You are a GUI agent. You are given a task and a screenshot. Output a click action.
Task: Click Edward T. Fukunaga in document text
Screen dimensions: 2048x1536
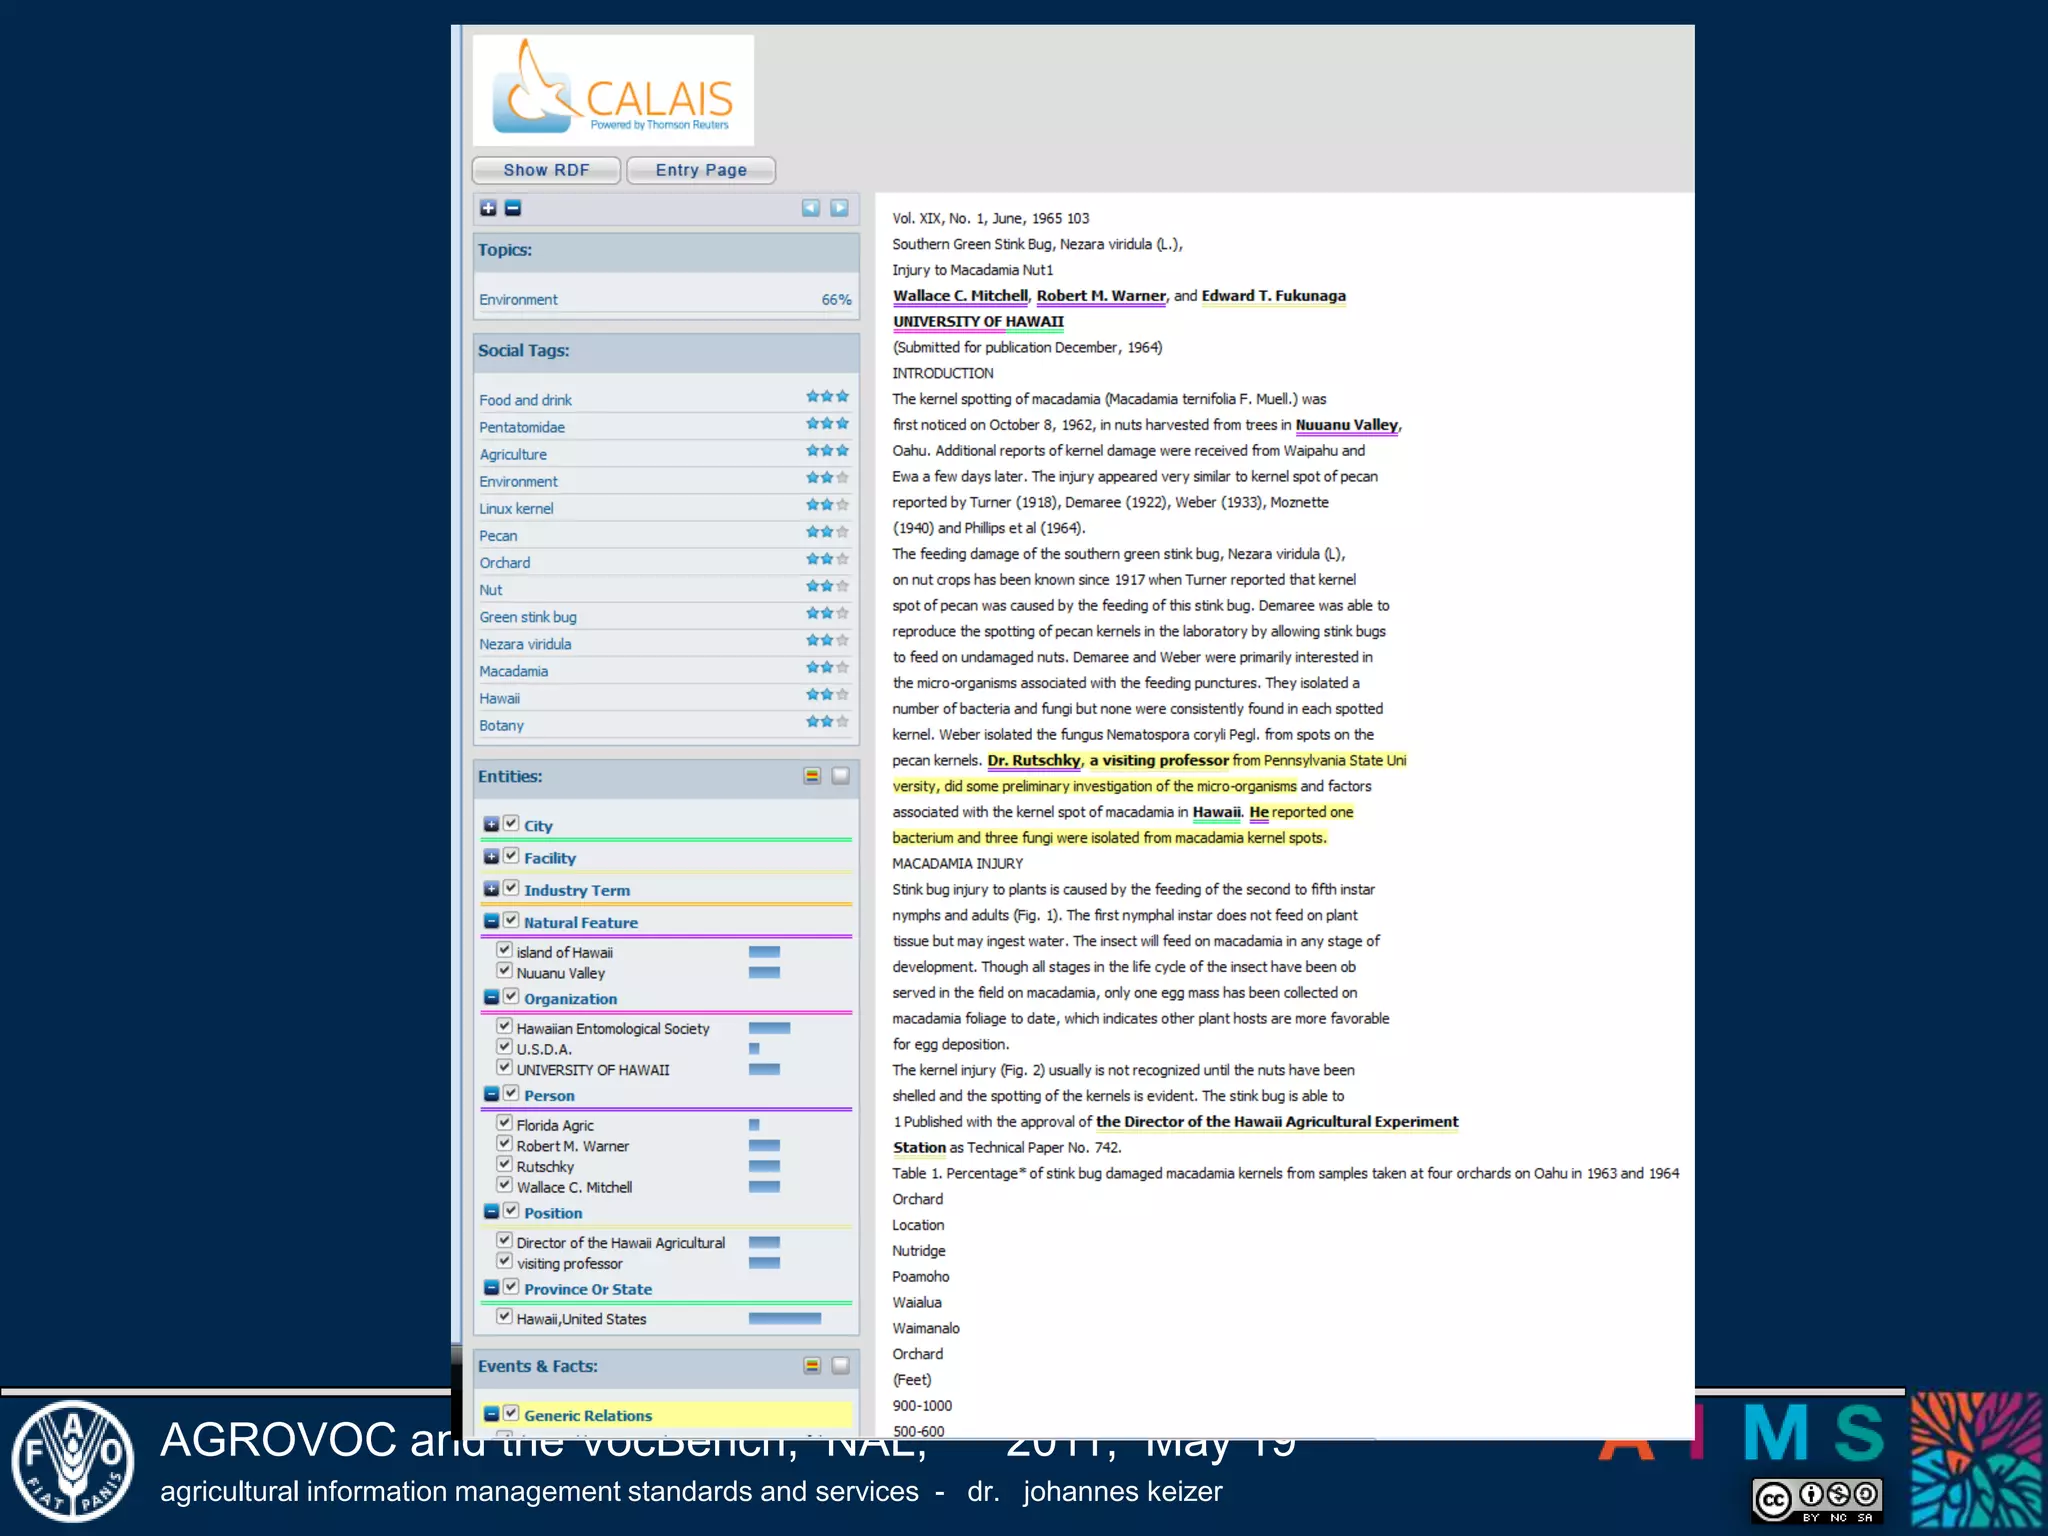pos(1273,296)
